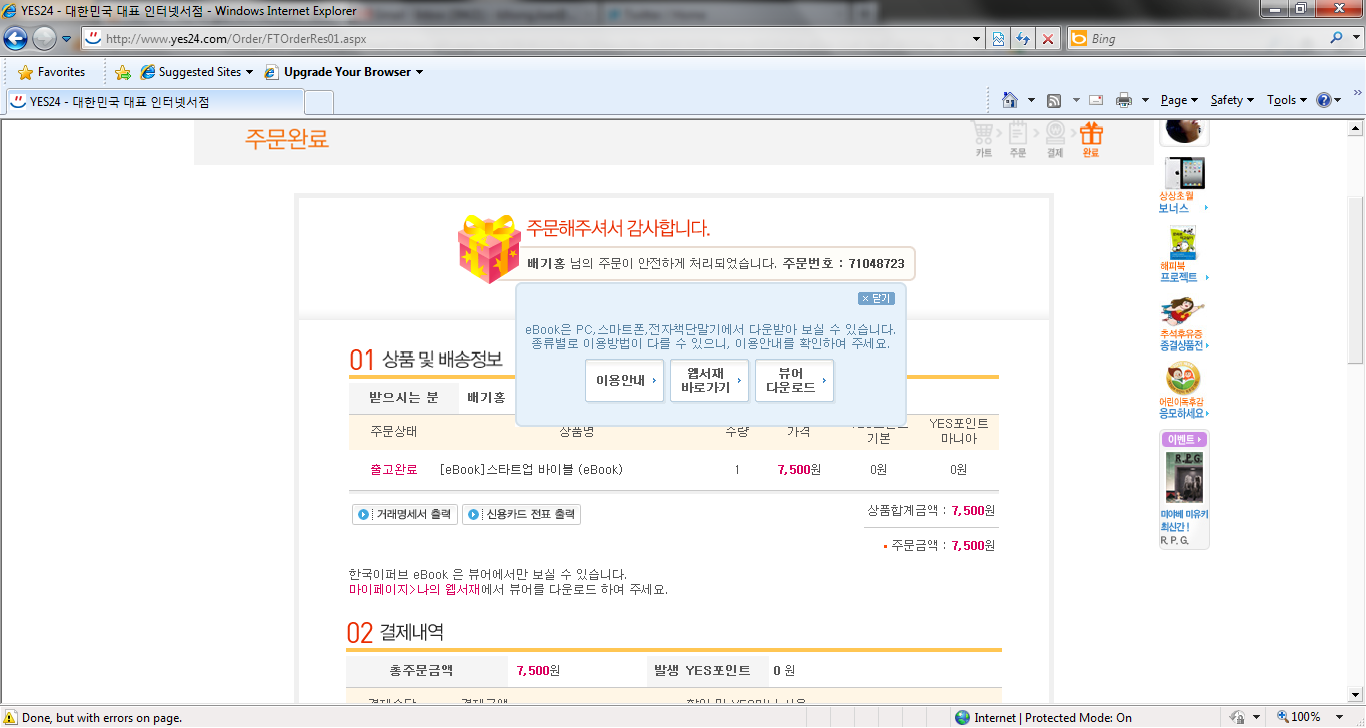Open the recent pages dropdown beside Forward
This screenshot has height=728, width=1366.
(66, 39)
